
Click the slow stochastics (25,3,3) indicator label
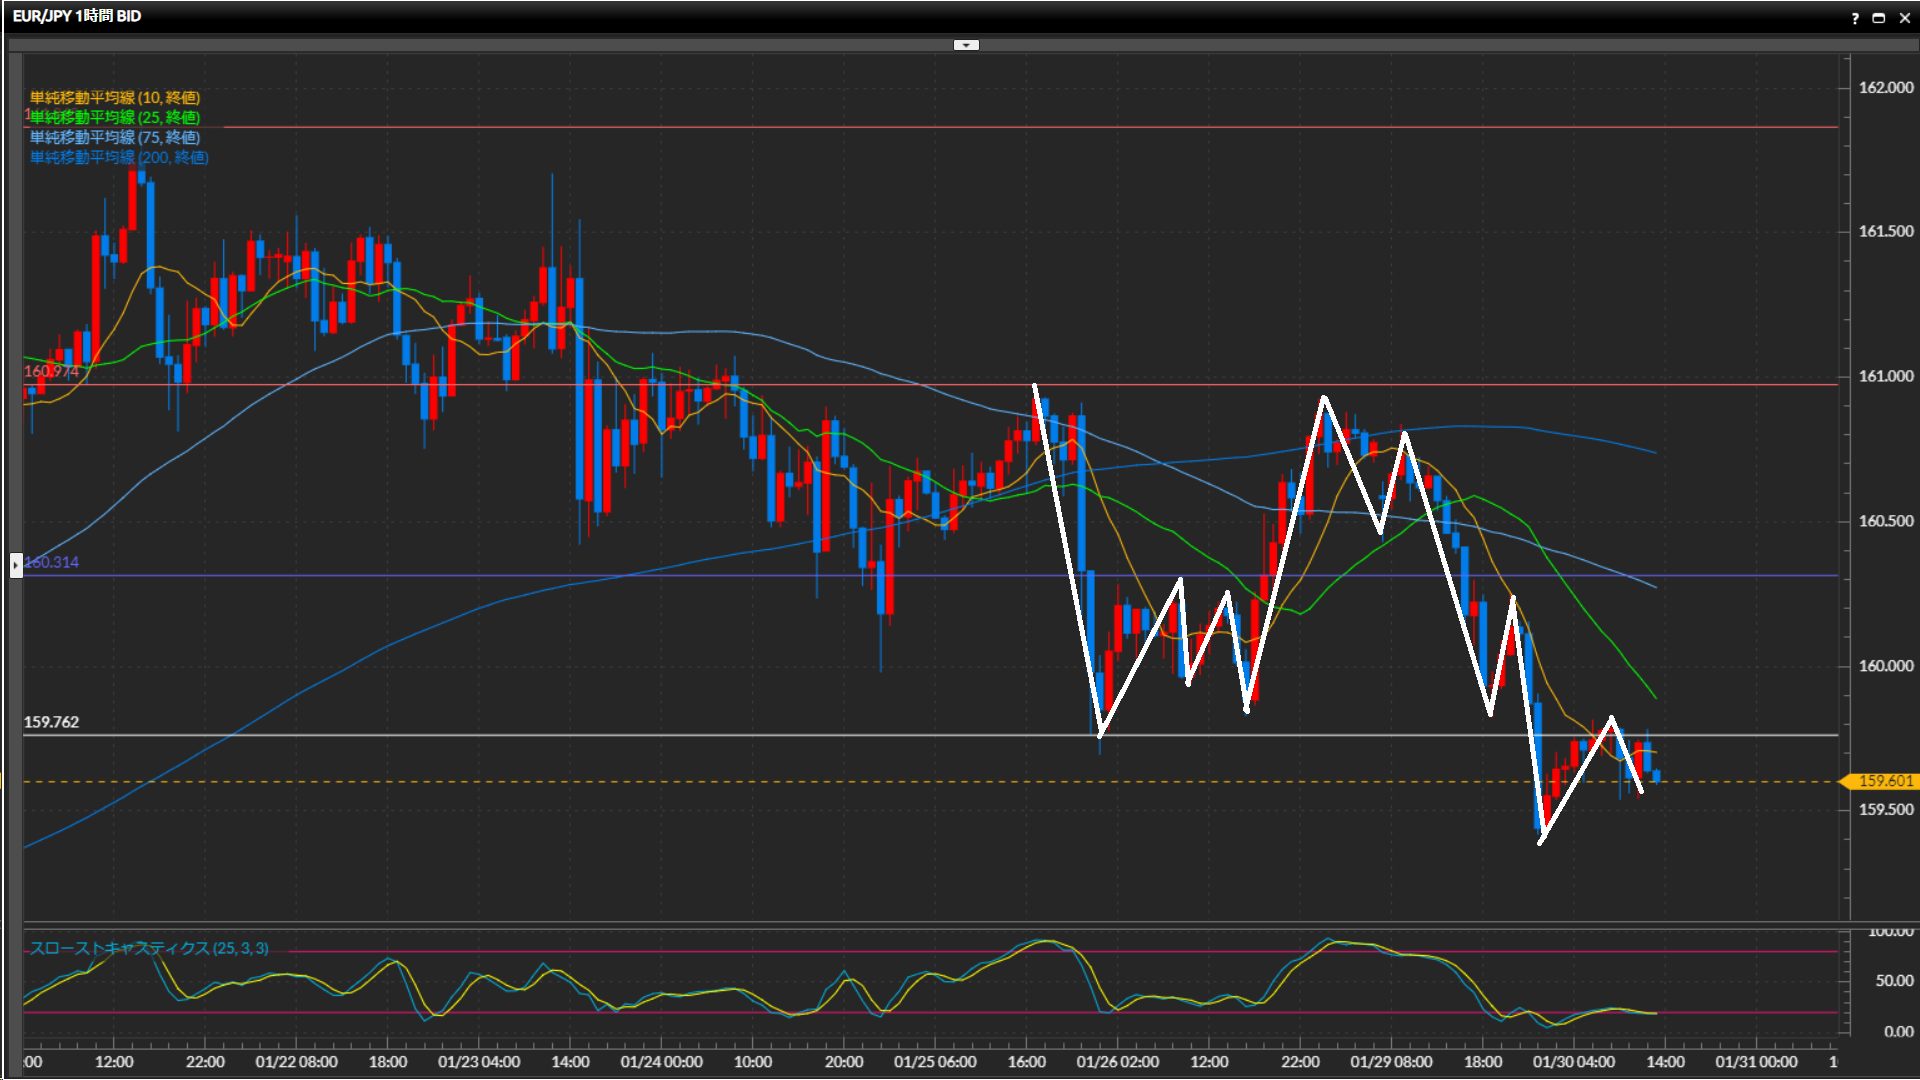tap(149, 948)
